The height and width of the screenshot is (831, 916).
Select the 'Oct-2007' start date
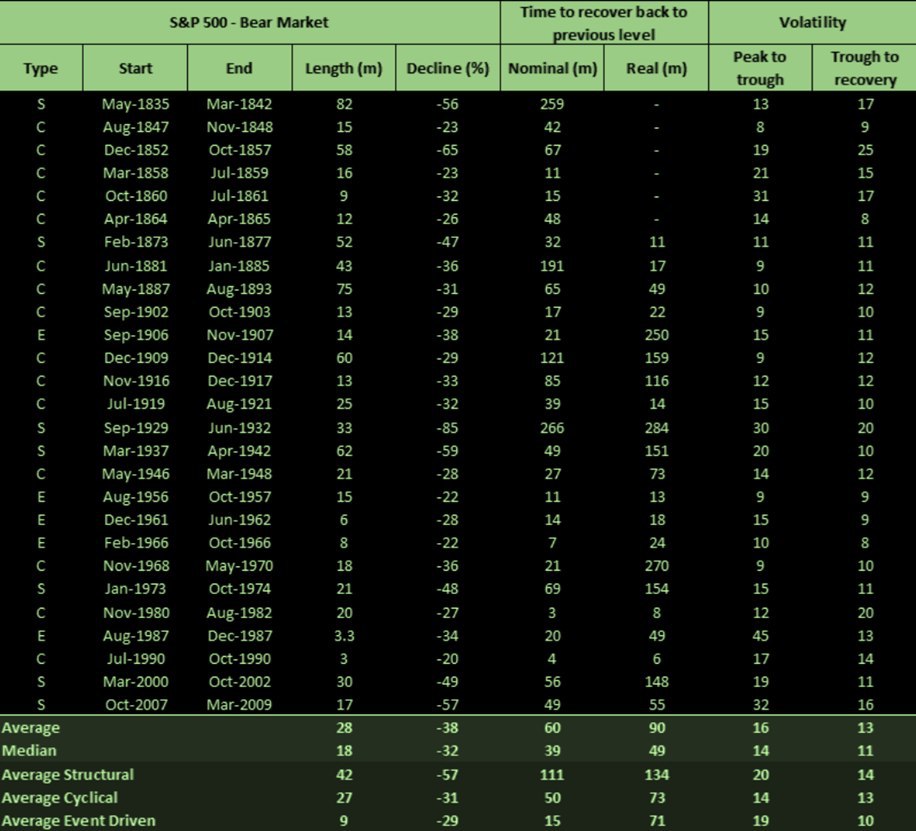click(136, 705)
